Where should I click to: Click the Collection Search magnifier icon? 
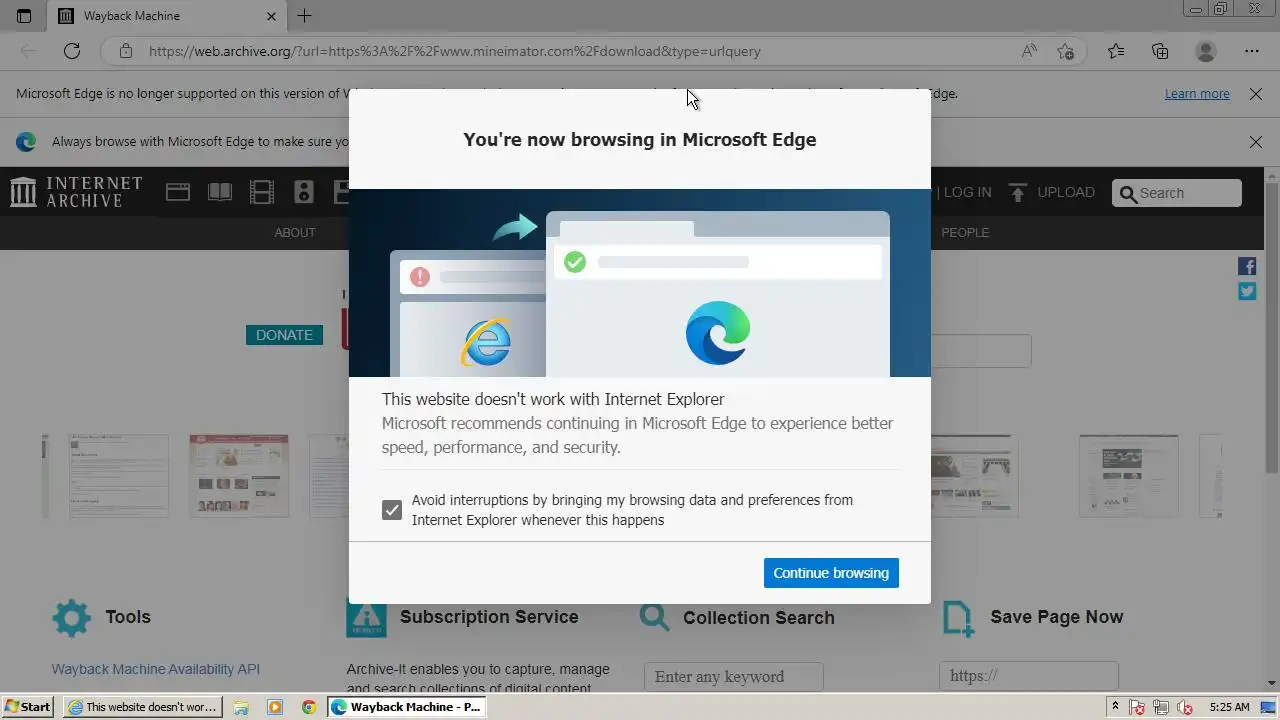click(655, 617)
